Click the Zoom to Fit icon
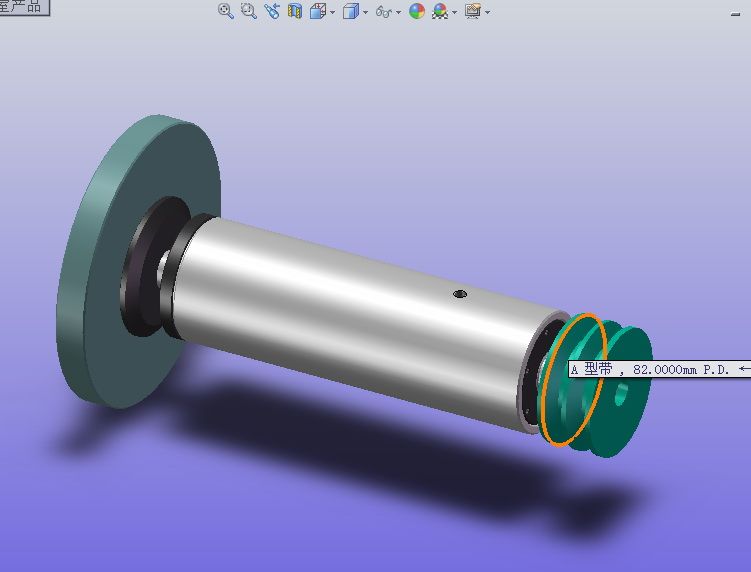The image size is (751, 572). (226, 11)
